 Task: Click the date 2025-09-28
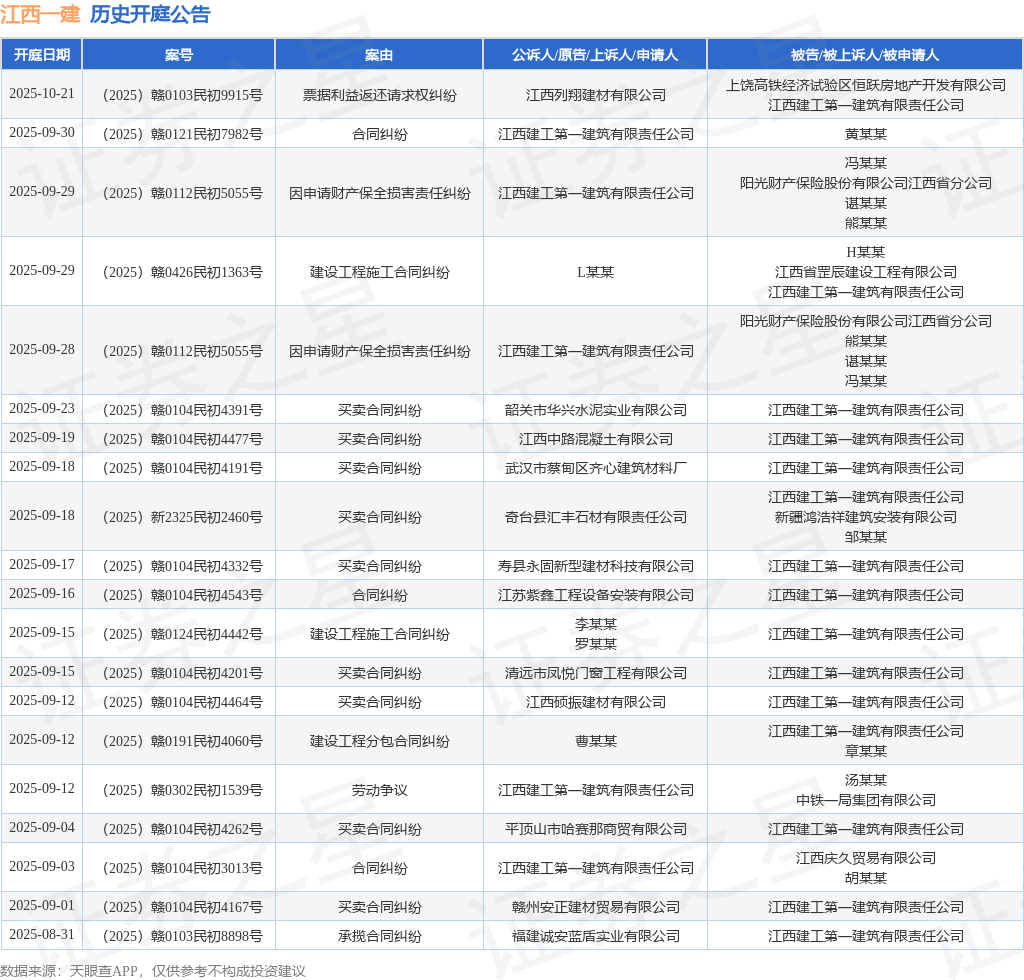tap(42, 349)
